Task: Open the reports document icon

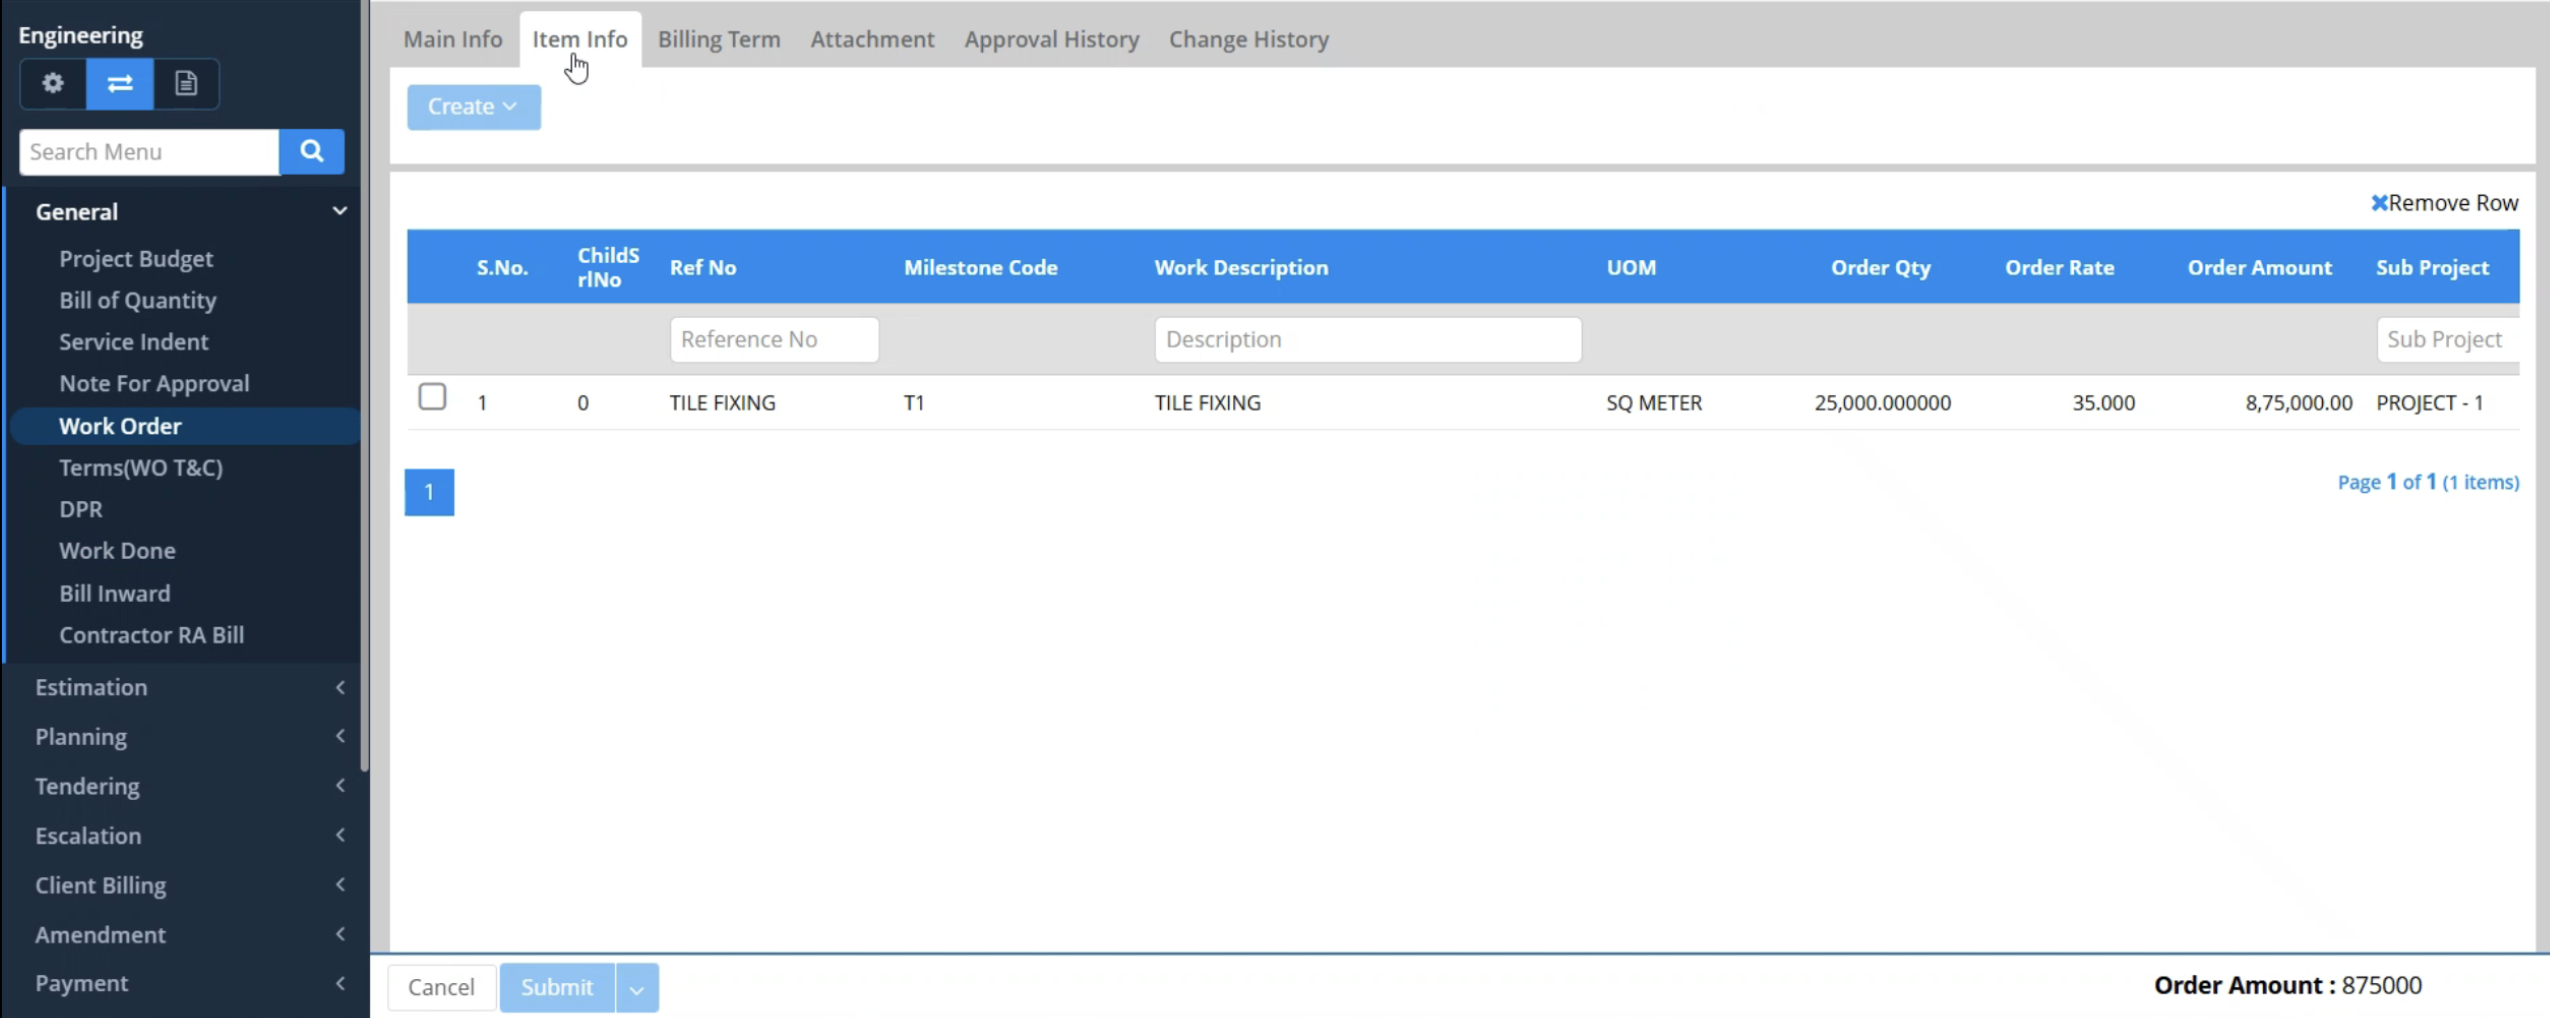Action: pyautogui.click(x=186, y=83)
